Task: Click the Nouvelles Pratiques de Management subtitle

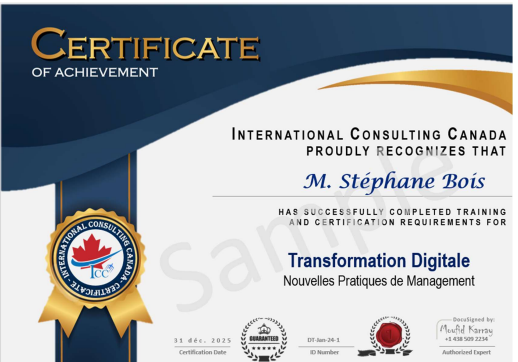Action: point(379,281)
